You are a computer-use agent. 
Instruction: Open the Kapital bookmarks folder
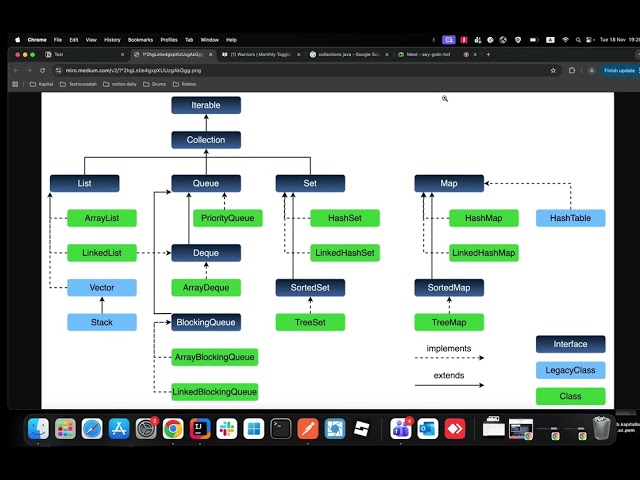point(42,84)
